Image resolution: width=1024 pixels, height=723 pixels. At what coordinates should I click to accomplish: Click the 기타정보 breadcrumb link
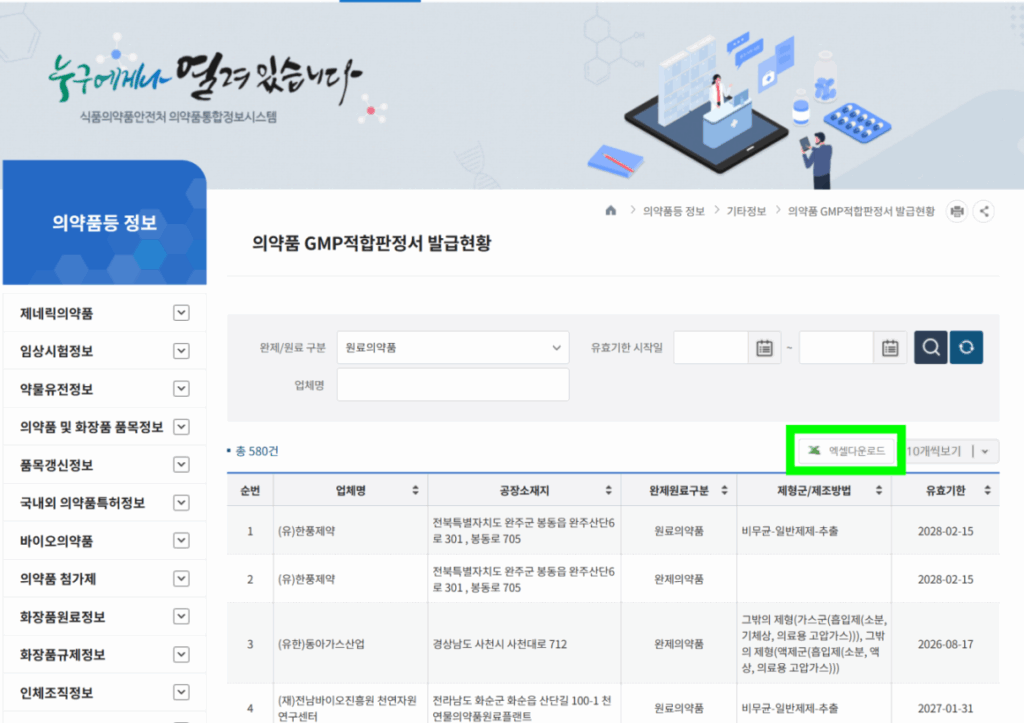(x=745, y=211)
